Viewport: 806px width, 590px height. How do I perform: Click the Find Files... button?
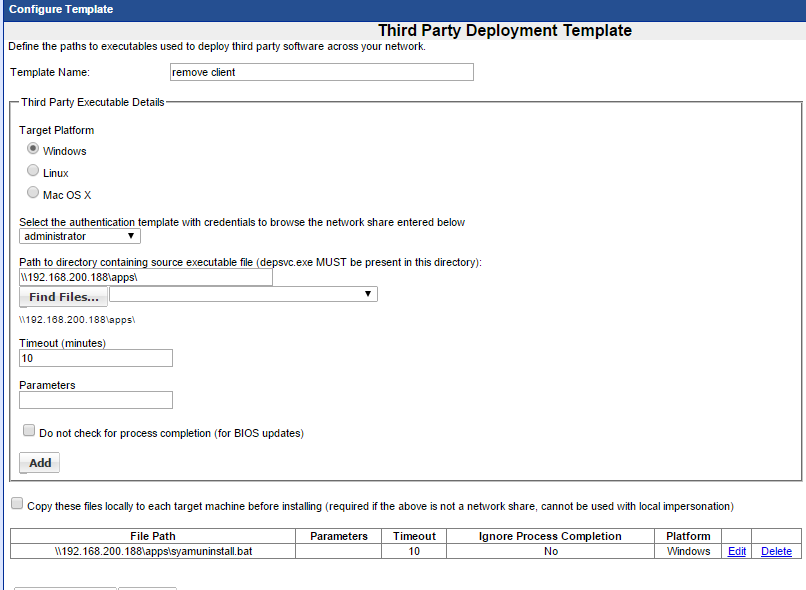tap(64, 297)
